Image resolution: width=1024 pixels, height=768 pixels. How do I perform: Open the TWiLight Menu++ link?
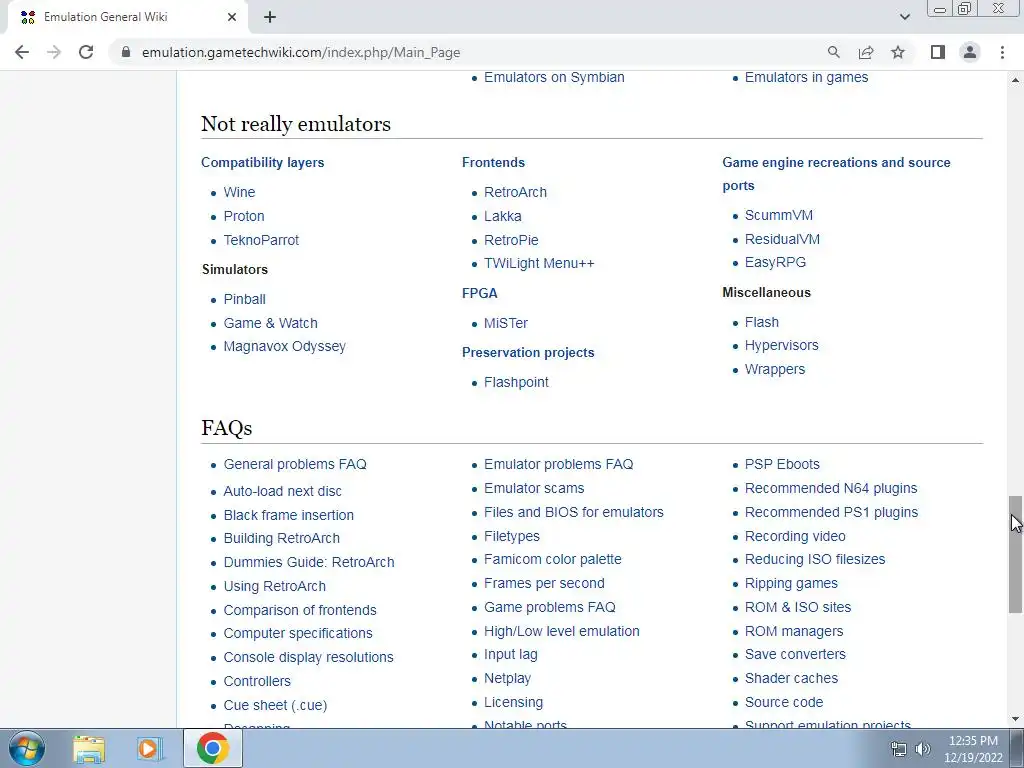(539, 264)
